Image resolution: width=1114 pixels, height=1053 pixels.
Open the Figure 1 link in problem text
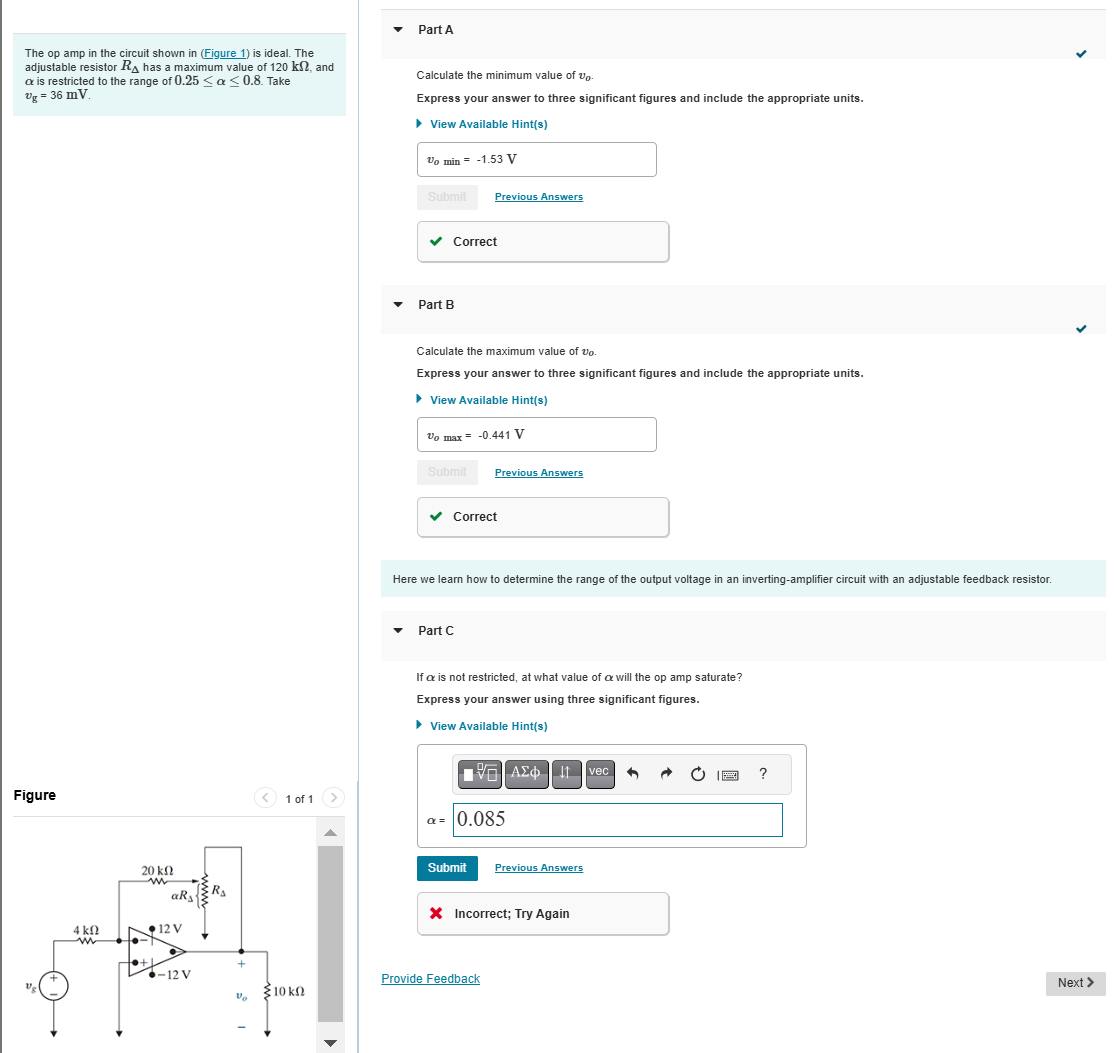[x=225, y=53]
